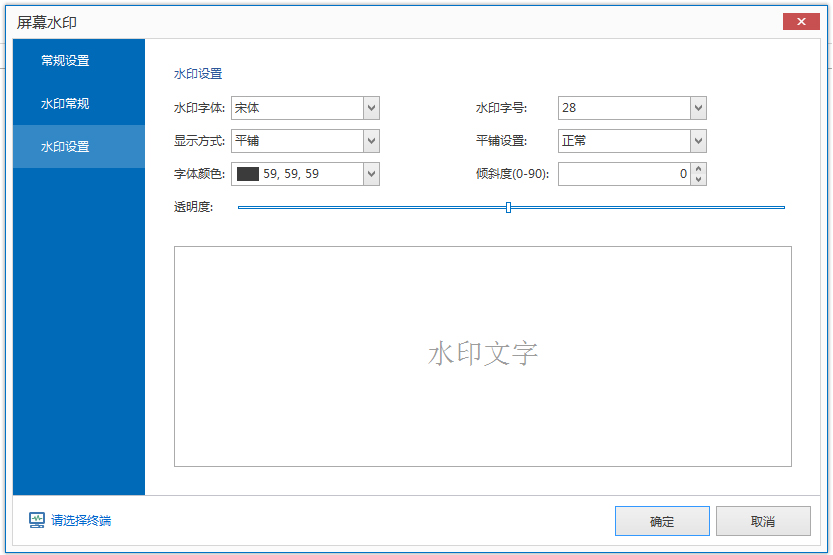Viewport: 833px width, 555px height.
Task: Click the terminal monitor icon at bottom left
Action: click(37, 520)
